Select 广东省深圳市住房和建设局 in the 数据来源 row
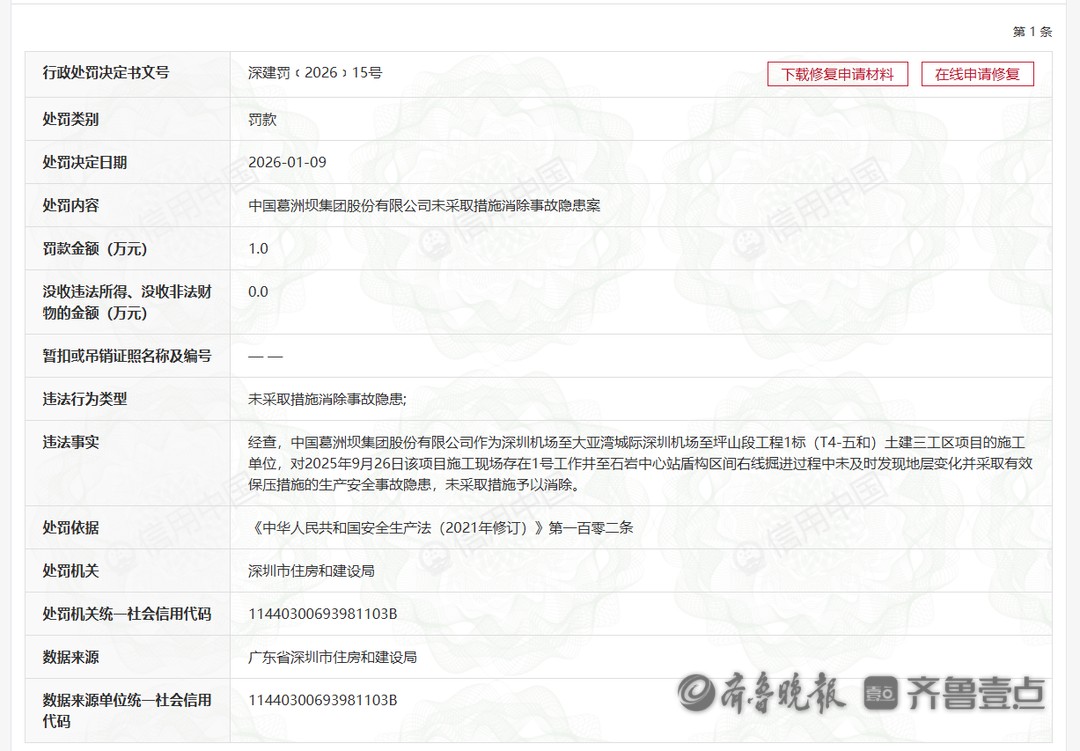The height and width of the screenshot is (751, 1080). 332,657
